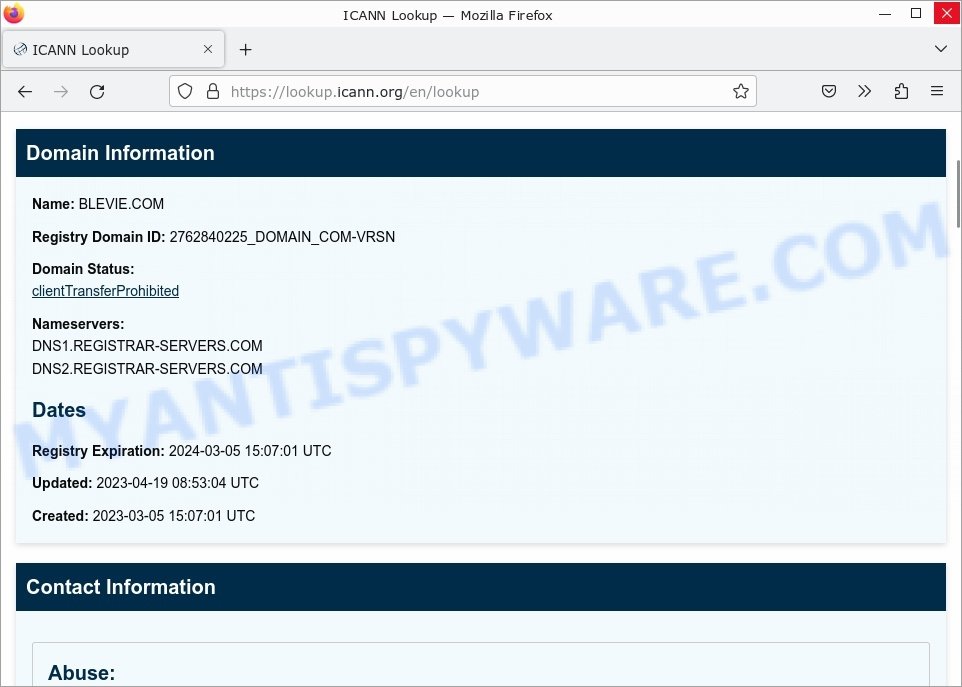Select the Registry Domain ID value 2762840225_DOMAIN_COM-VRSN
Viewport: 962px width, 687px height.
coord(282,237)
